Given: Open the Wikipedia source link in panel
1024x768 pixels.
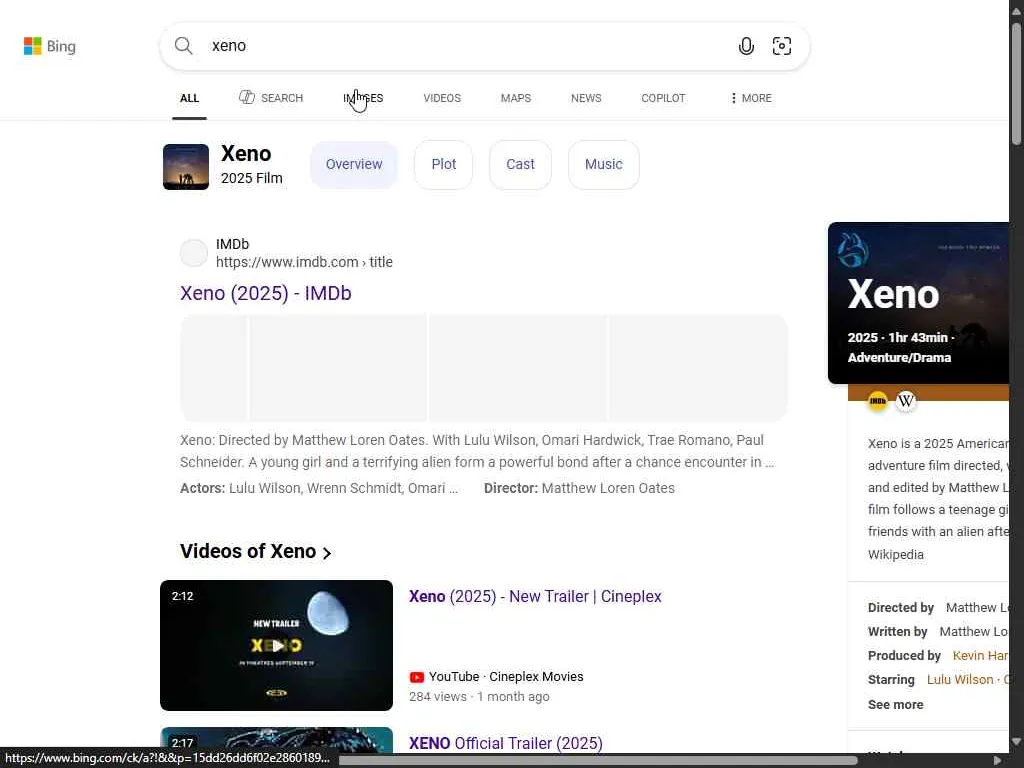Looking at the screenshot, I should click(895, 554).
